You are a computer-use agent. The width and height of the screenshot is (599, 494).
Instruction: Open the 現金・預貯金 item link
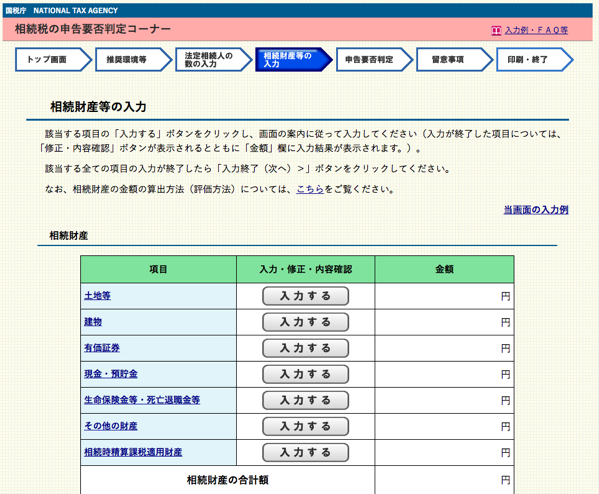pos(111,374)
